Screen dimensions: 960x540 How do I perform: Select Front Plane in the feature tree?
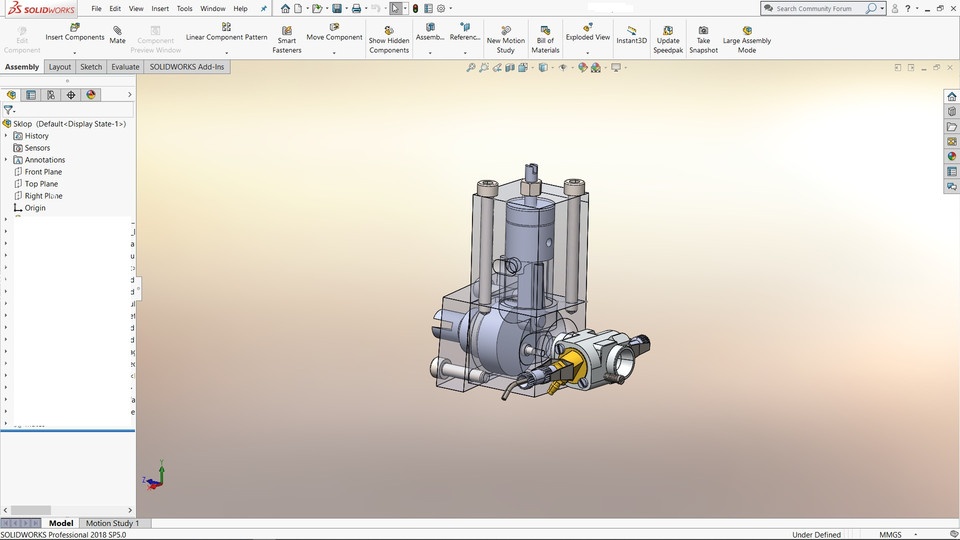42,172
